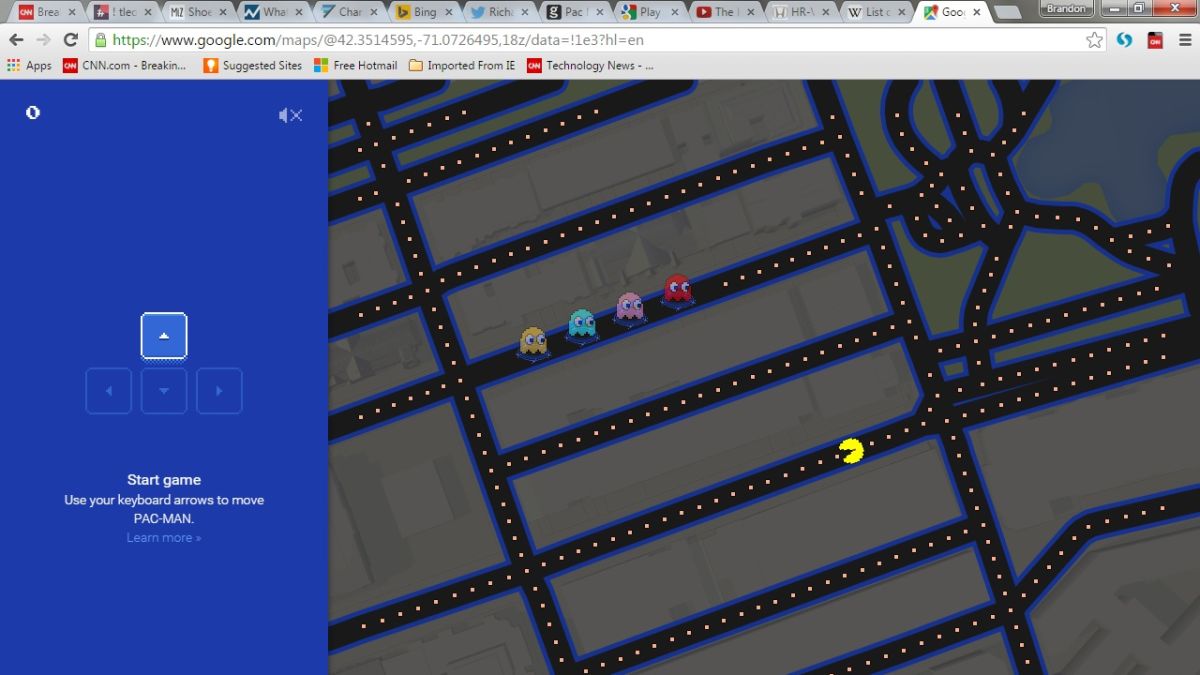Switch to the Bing tab
Image resolution: width=1200 pixels, height=675 pixels.
(x=425, y=12)
